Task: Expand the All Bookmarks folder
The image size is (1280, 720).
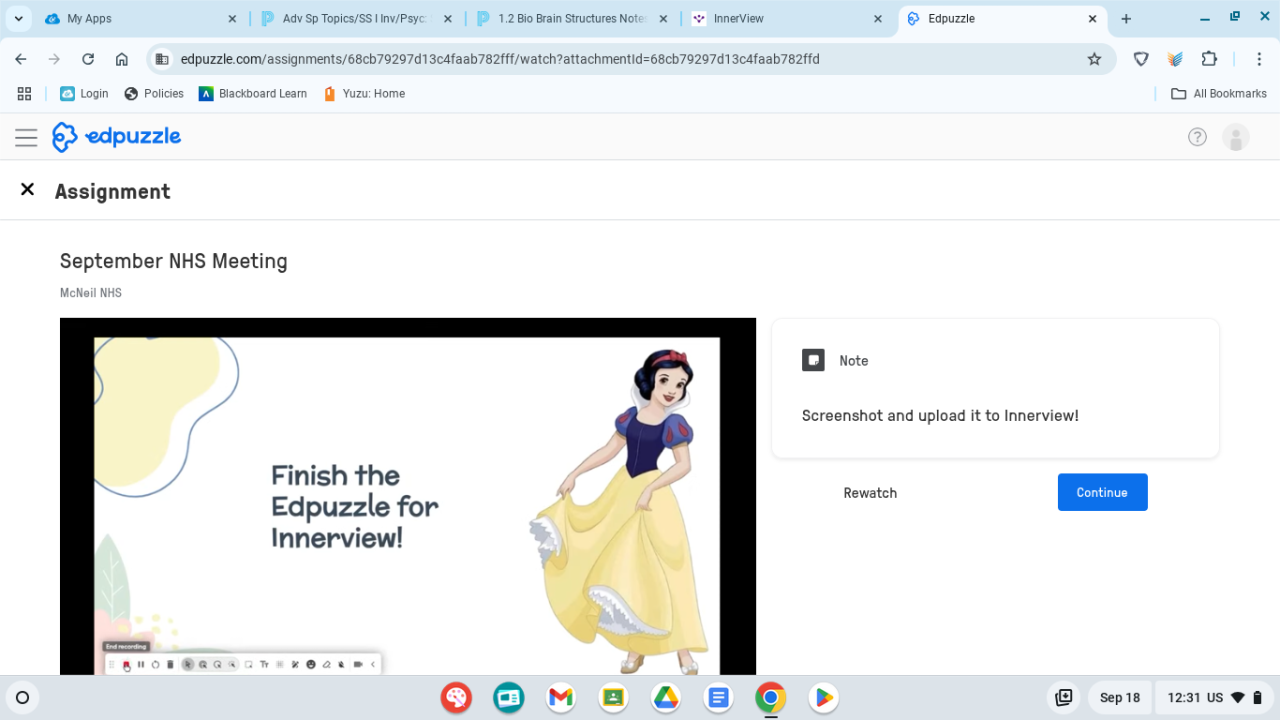Action: click(1218, 93)
